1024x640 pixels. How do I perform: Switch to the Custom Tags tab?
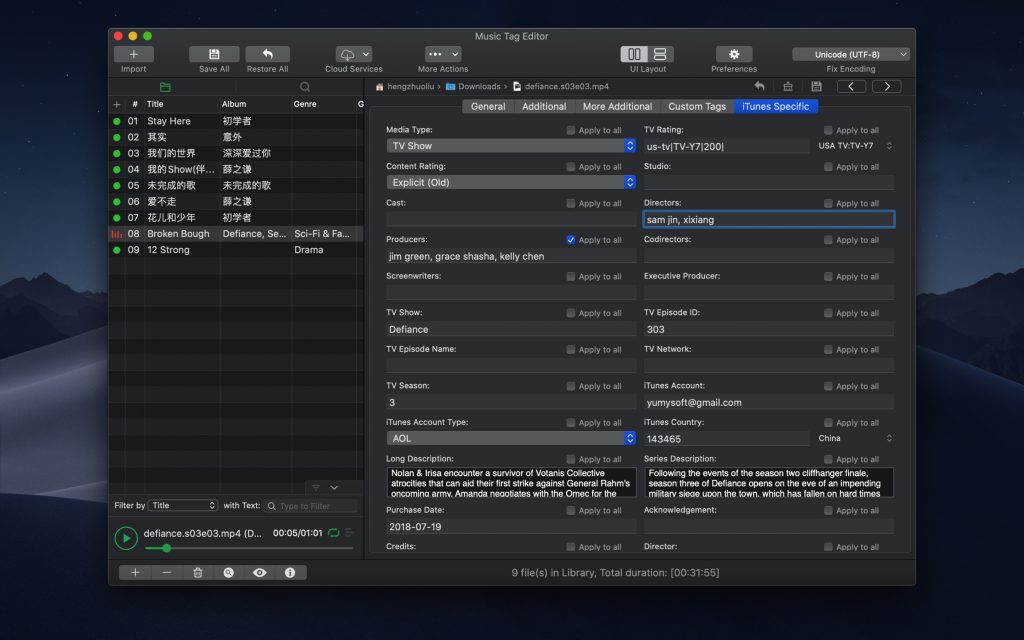point(697,106)
